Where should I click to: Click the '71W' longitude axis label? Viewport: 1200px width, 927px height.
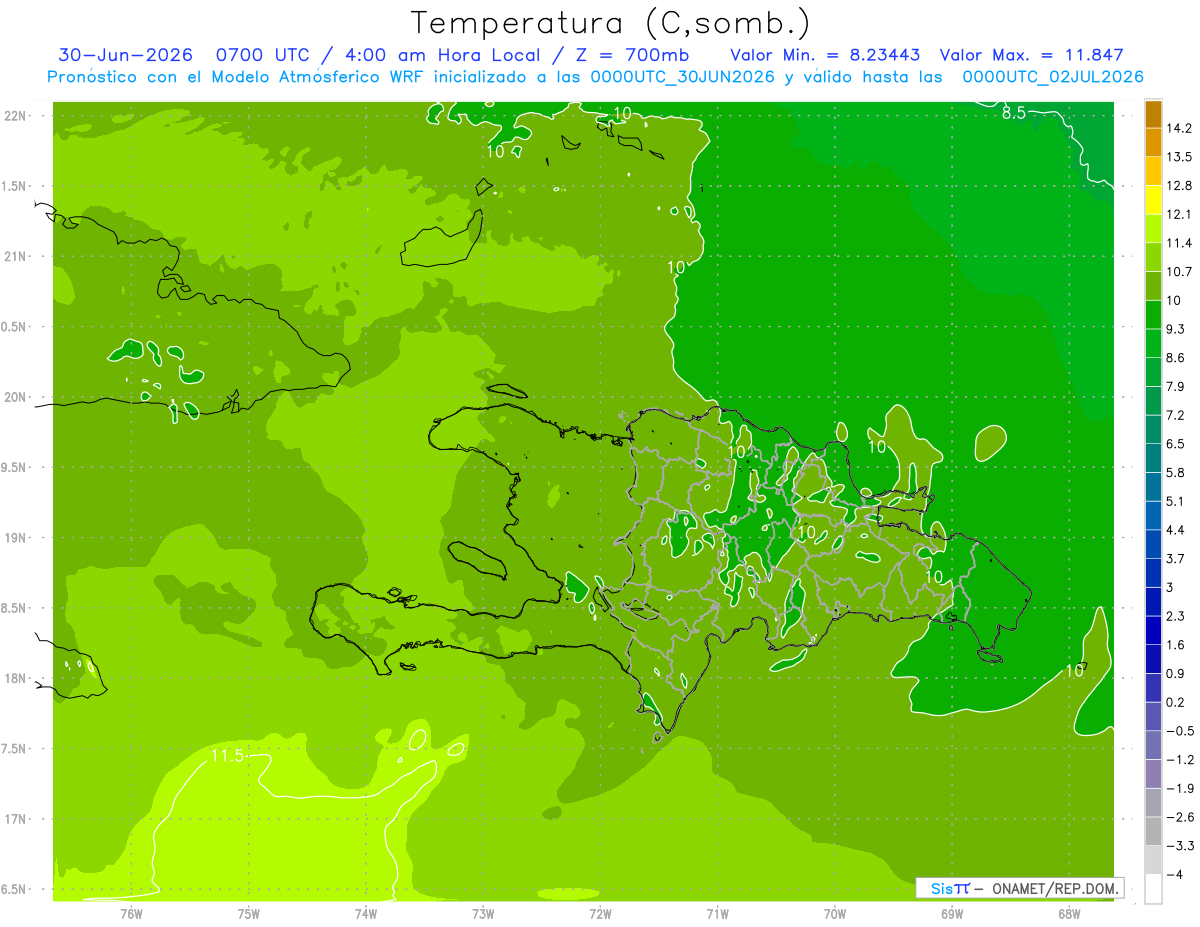point(717,913)
